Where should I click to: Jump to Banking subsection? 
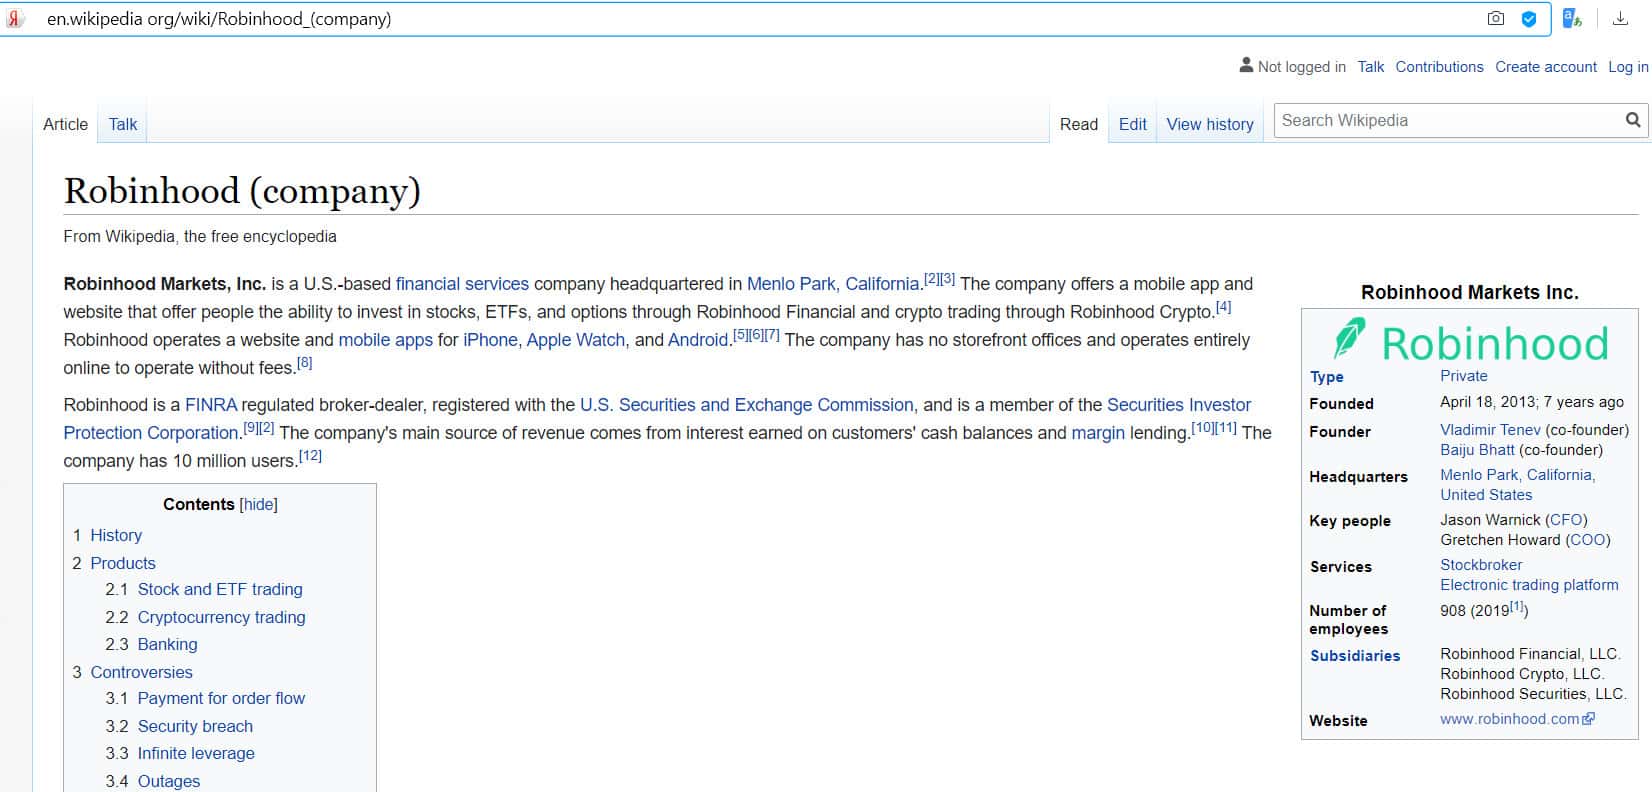pyautogui.click(x=168, y=644)
